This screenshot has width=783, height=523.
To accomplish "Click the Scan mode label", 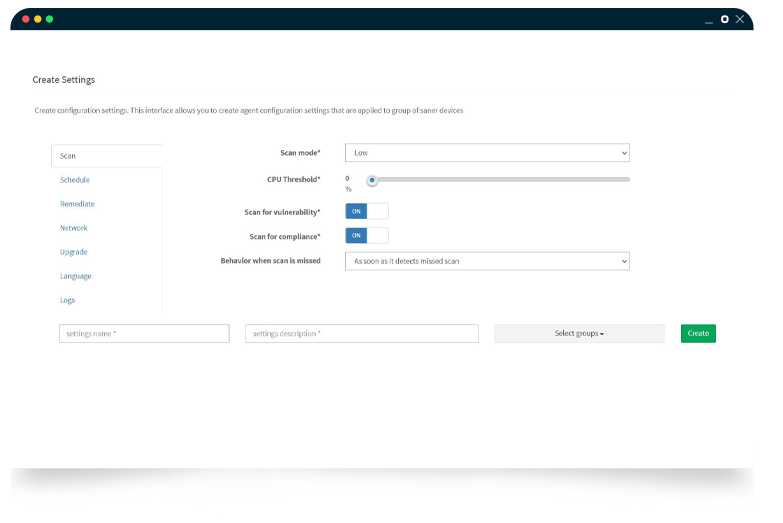I will coord(300,153).
